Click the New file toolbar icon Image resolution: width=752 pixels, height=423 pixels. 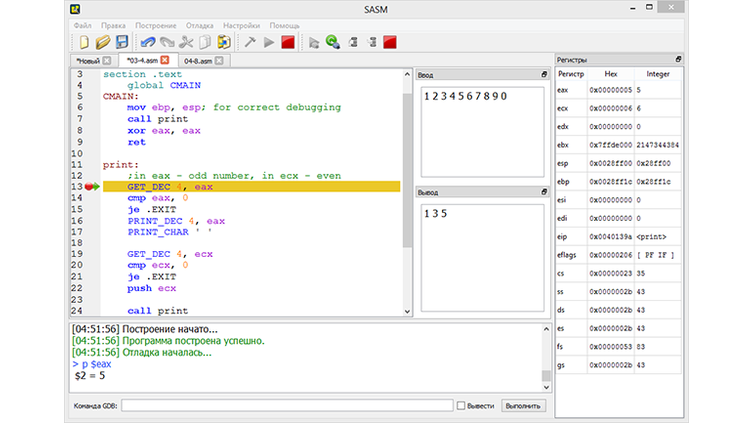[x=84, y=43]
